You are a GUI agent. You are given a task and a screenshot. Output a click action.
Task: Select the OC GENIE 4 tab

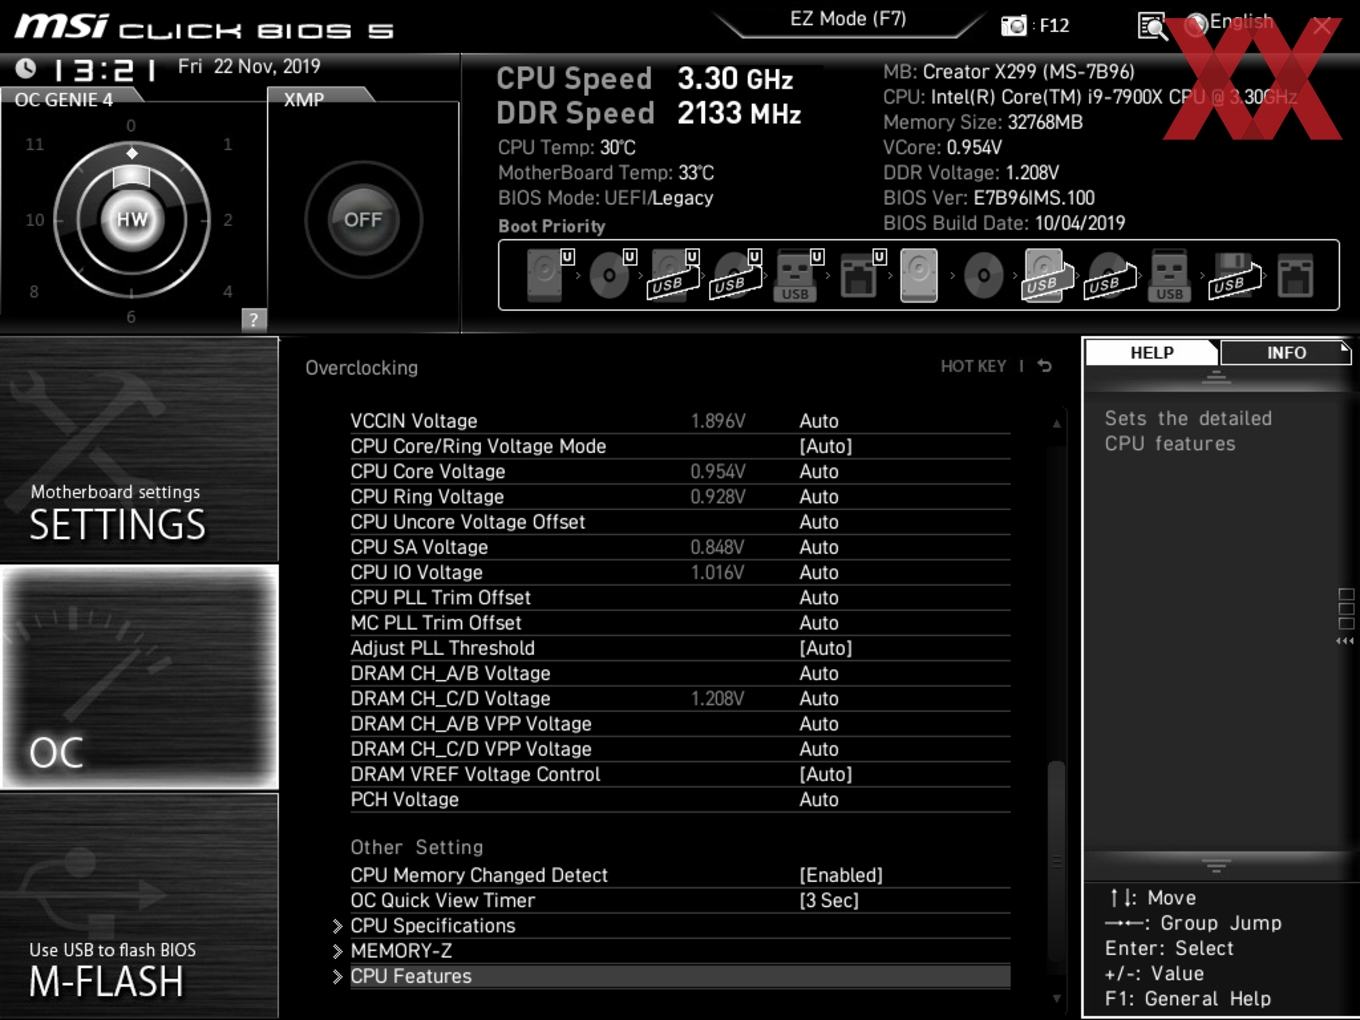click(64, 99)
